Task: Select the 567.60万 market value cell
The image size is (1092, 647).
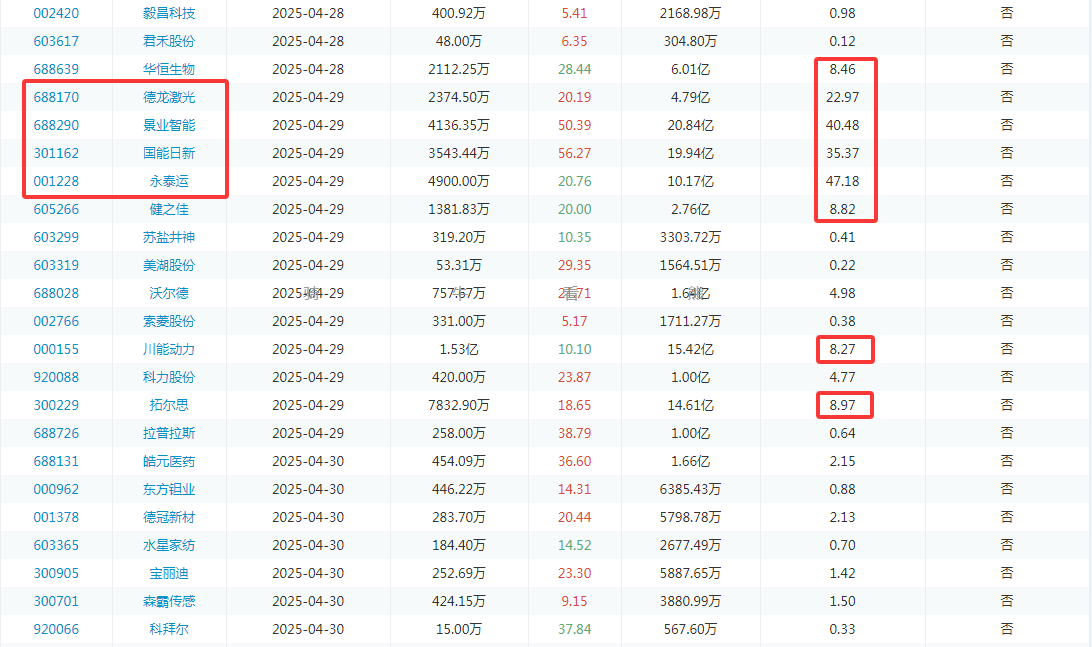Action: pyautogui.click(x=690, y=629)
